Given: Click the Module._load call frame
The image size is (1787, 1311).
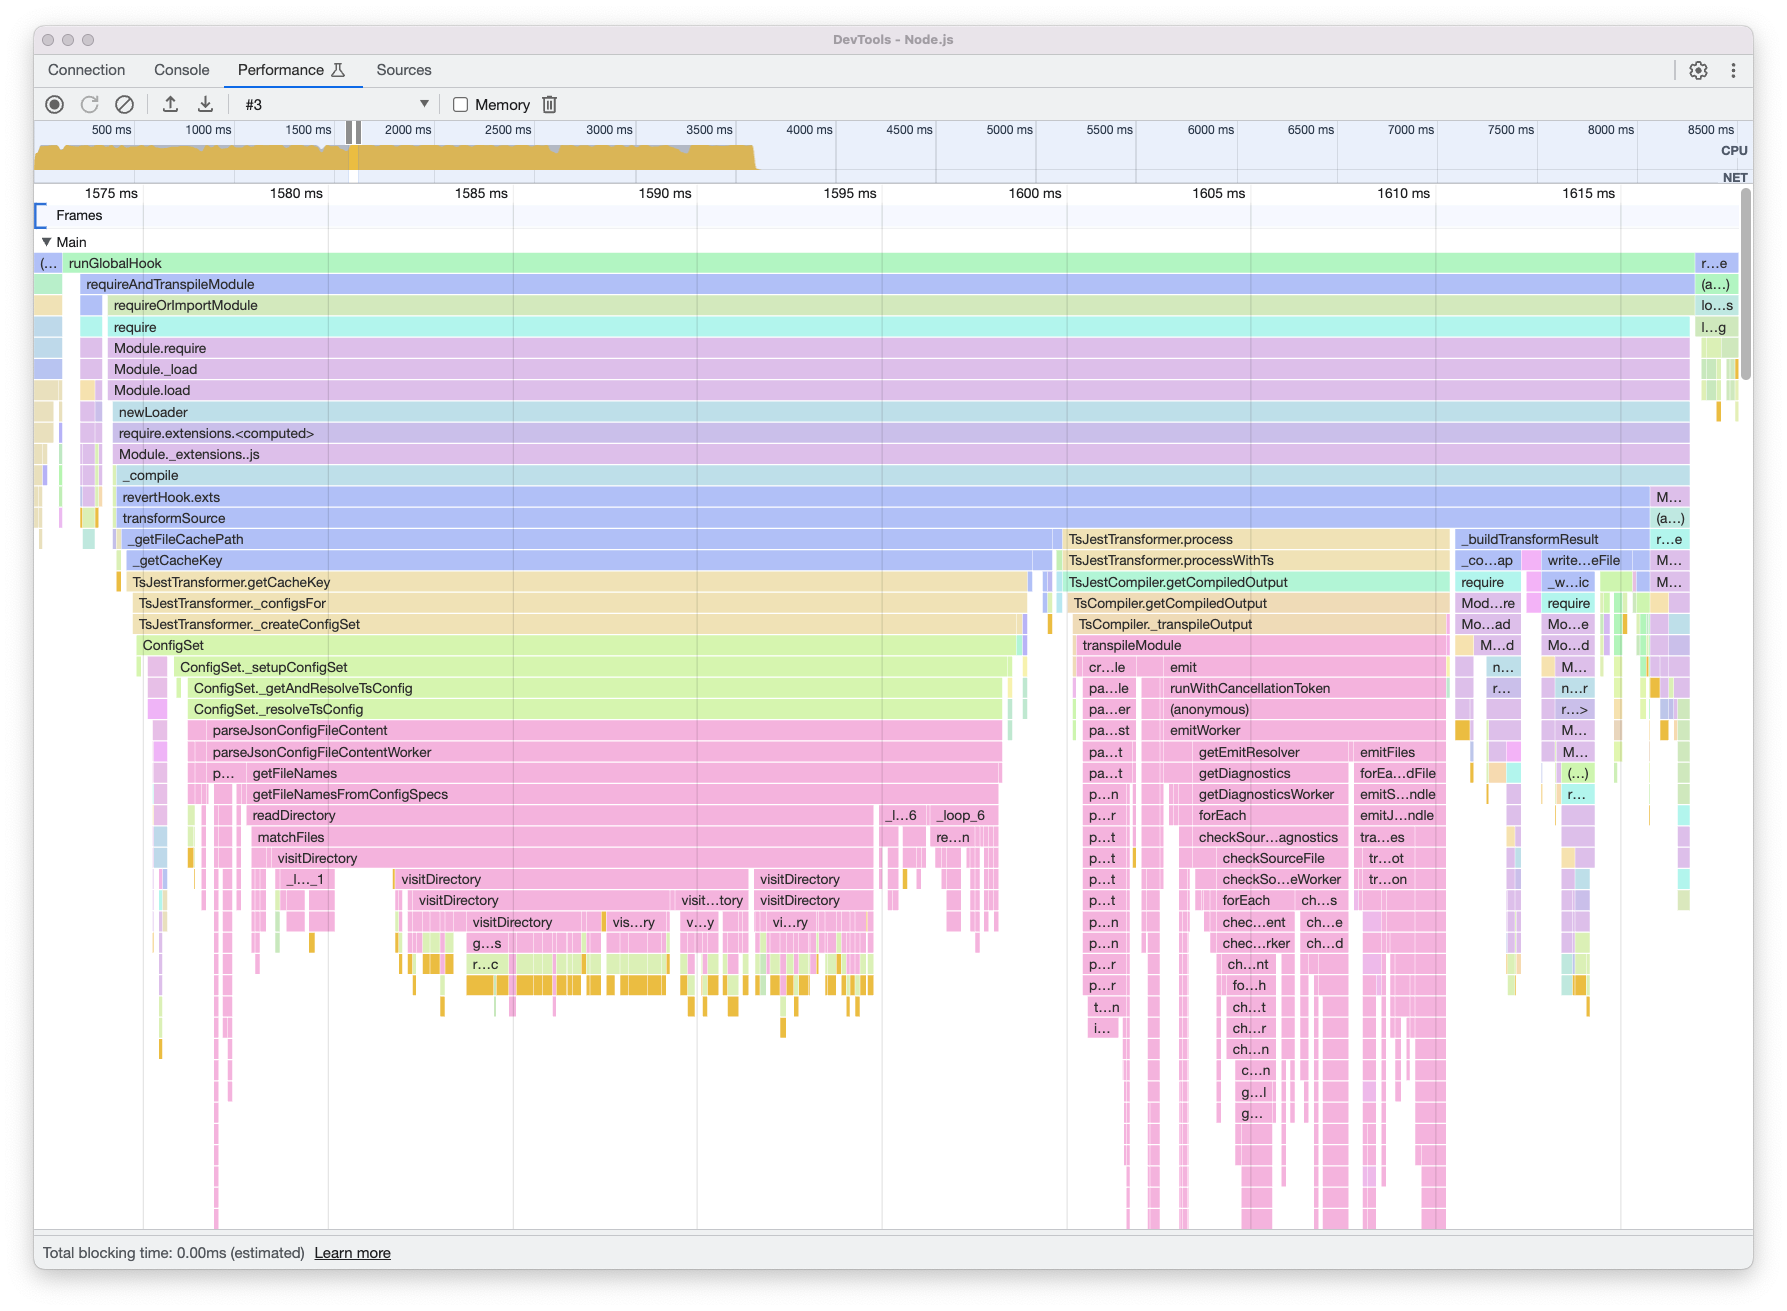Looking at the screenshot, I should (x=899, y=369).
